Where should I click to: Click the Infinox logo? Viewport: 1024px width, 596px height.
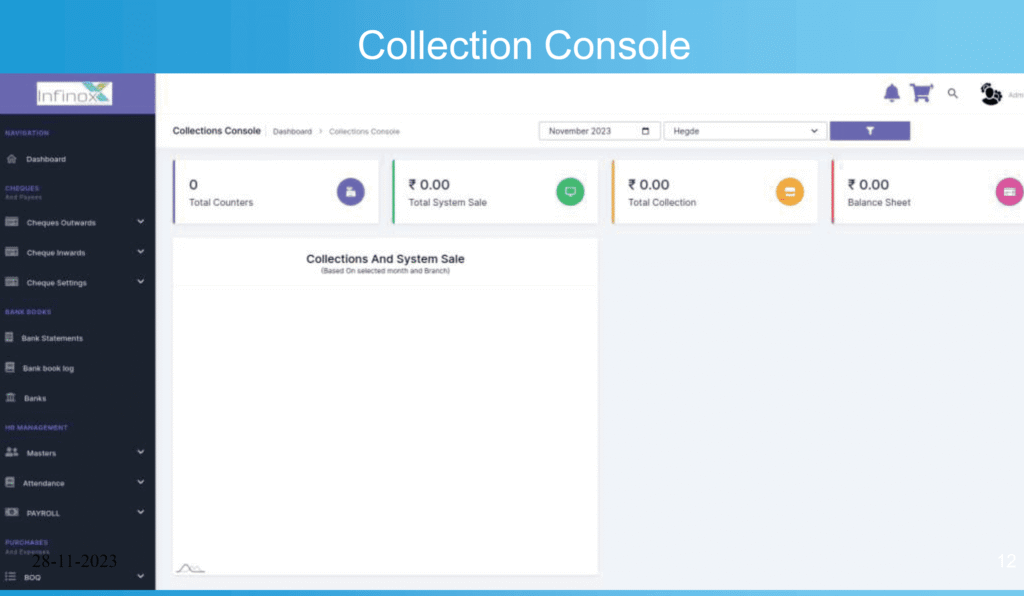[x=75, y=95]
